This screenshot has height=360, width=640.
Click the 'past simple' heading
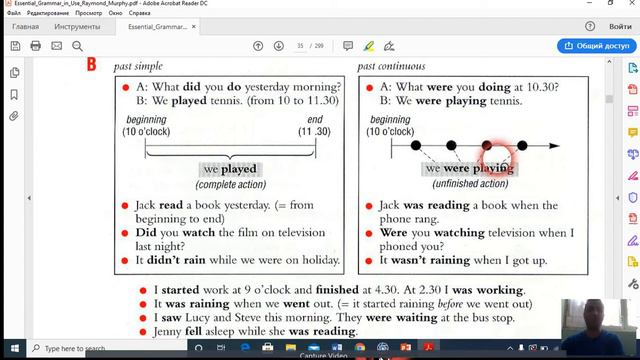[138, 66]
